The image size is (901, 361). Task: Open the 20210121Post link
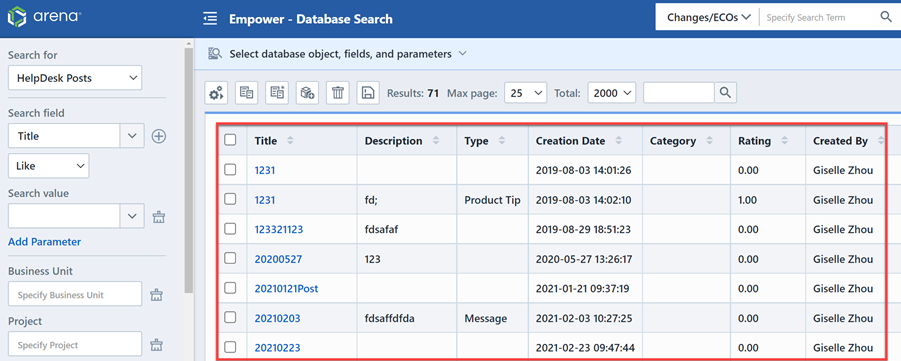tap(286, 289)
